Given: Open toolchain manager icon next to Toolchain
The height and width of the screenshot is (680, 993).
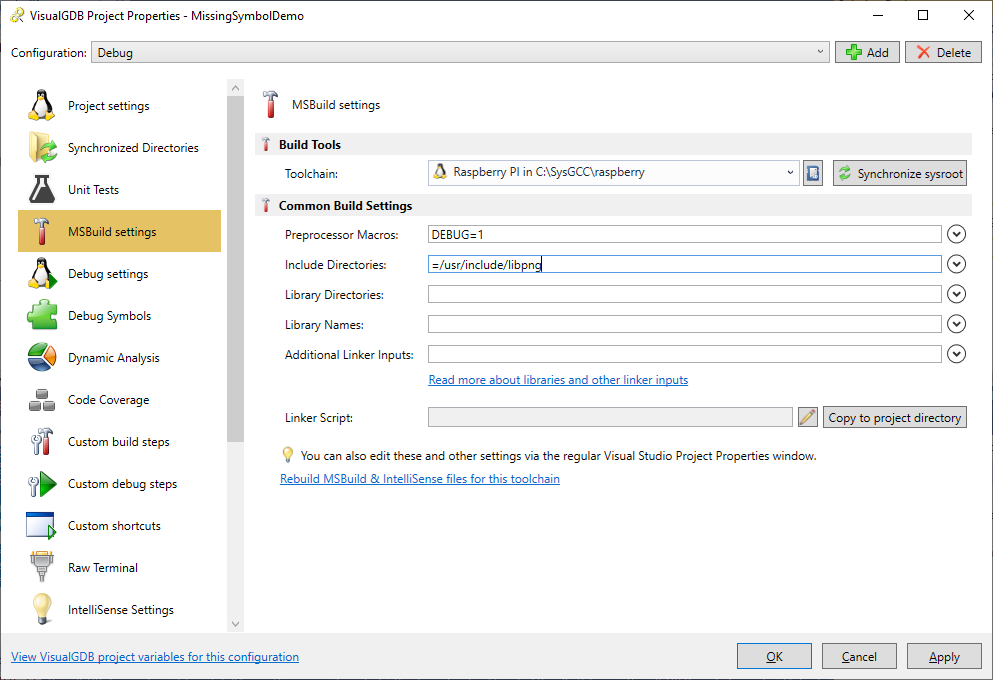Looking at the screenshot, I should 813,173.
